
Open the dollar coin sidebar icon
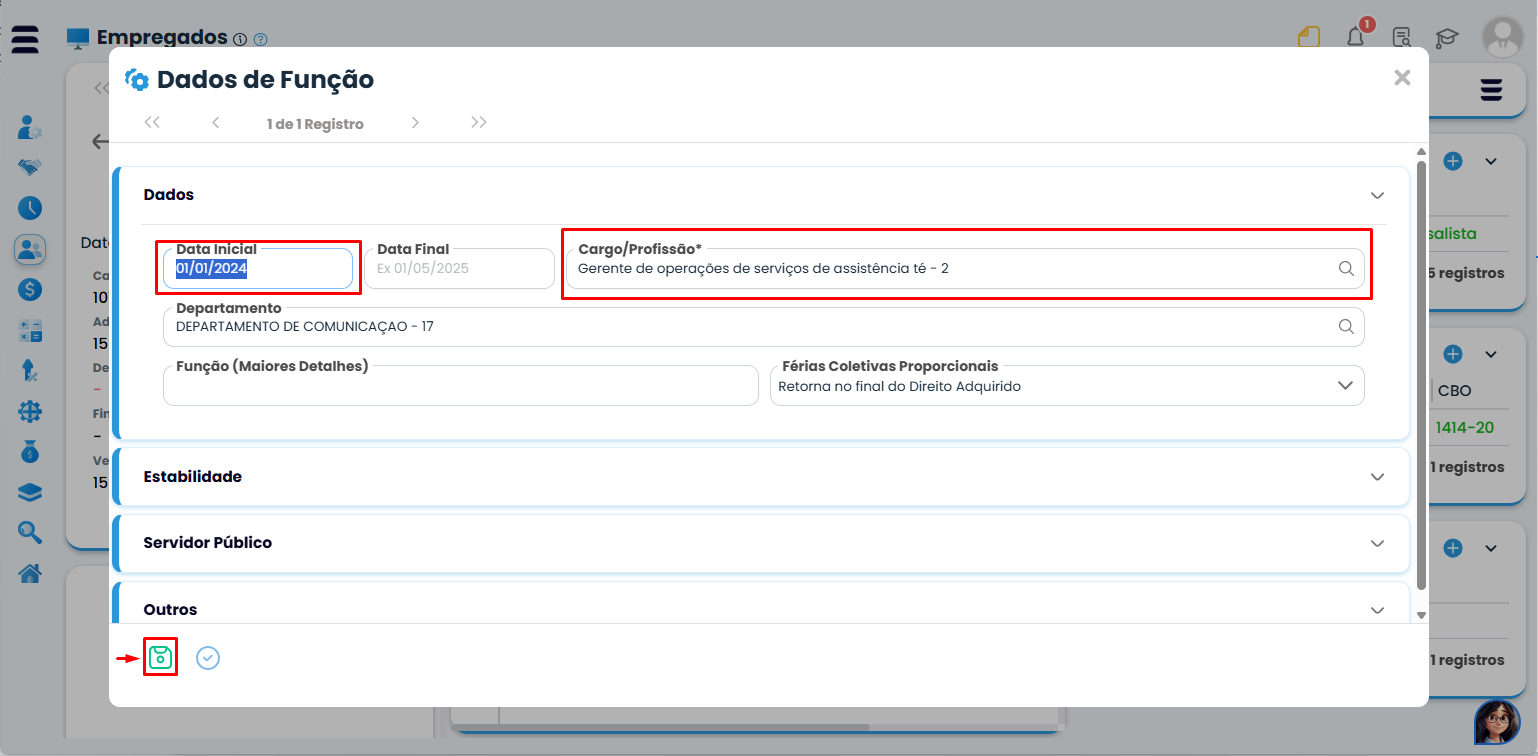30,290
